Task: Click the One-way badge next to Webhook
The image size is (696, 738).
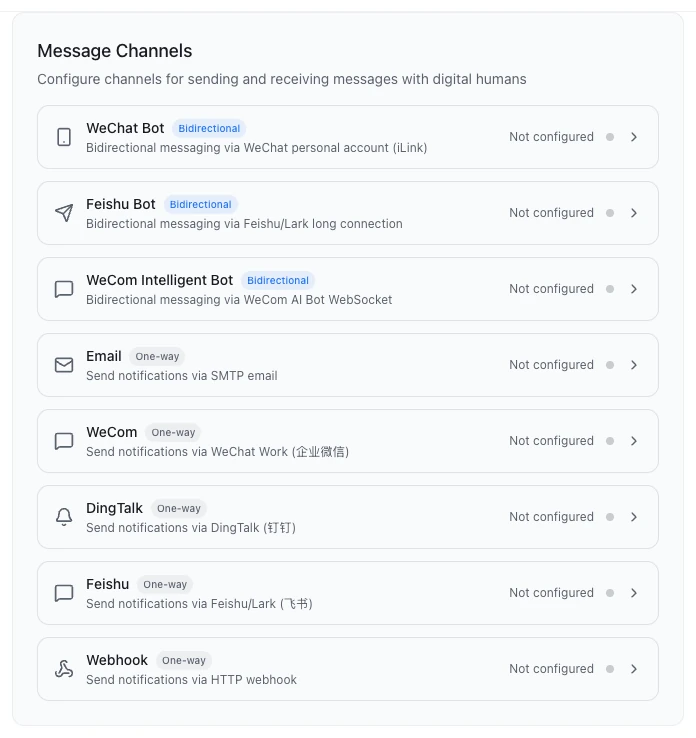Action: click(x=184, y=660)
